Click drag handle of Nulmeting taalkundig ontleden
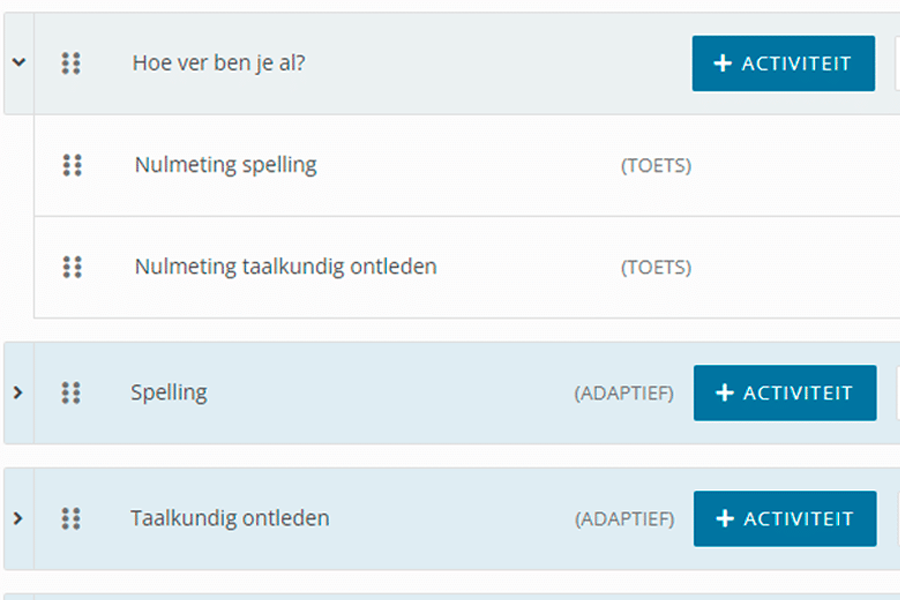The width and height of the screenshot is (900, 600). [x=72, y=267]
